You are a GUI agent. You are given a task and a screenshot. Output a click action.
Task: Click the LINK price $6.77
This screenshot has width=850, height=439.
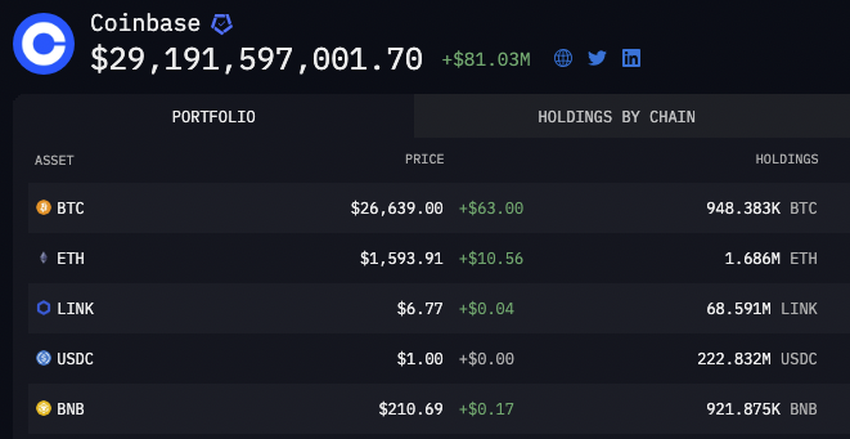pos(420,309)
